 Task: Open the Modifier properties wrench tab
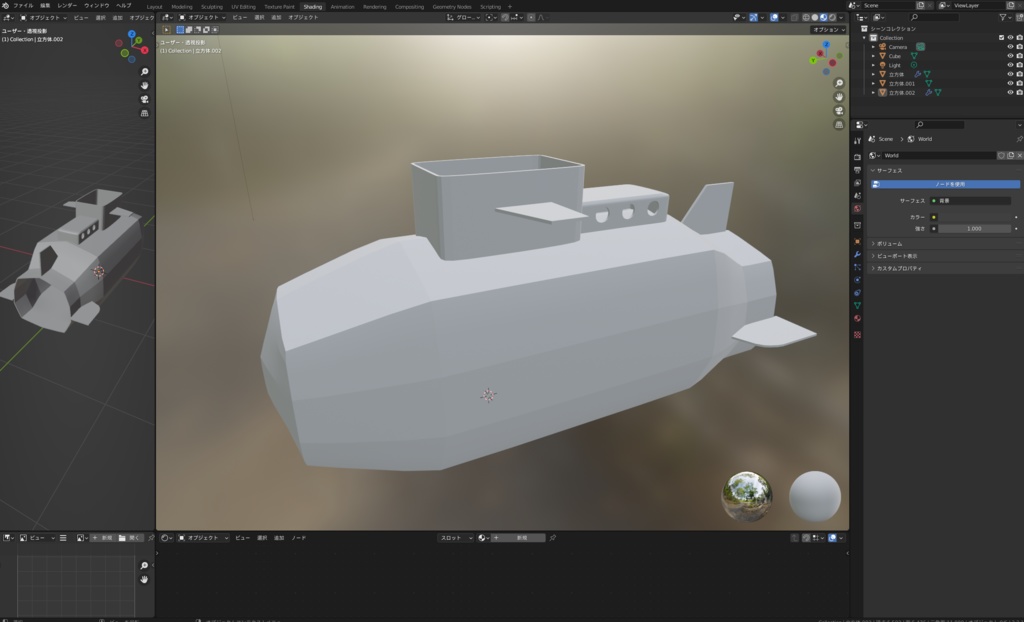coord(857,254)
